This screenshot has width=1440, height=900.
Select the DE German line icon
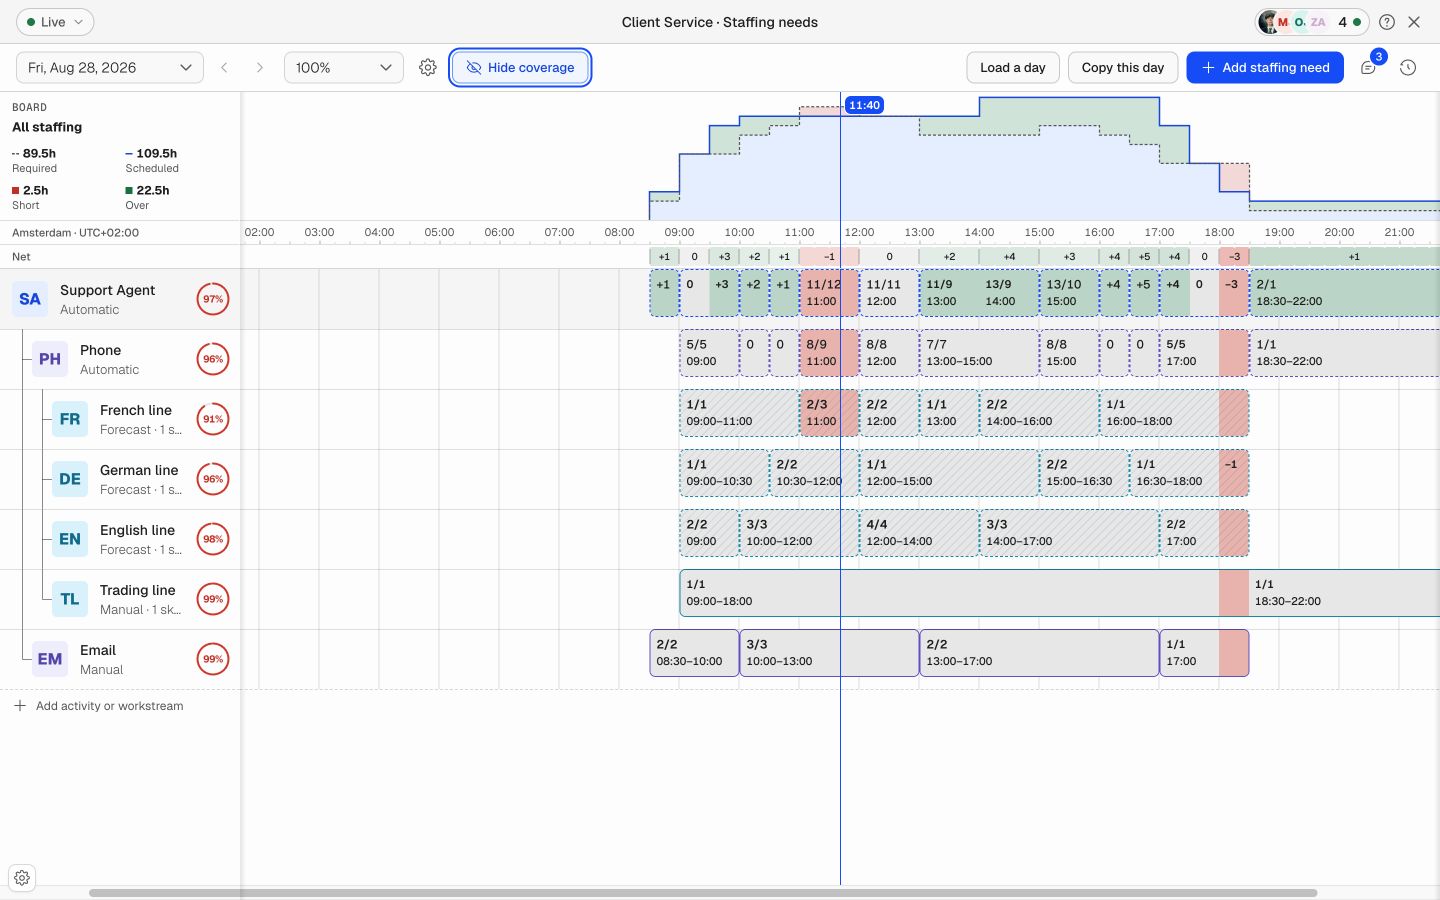[70, 479]
